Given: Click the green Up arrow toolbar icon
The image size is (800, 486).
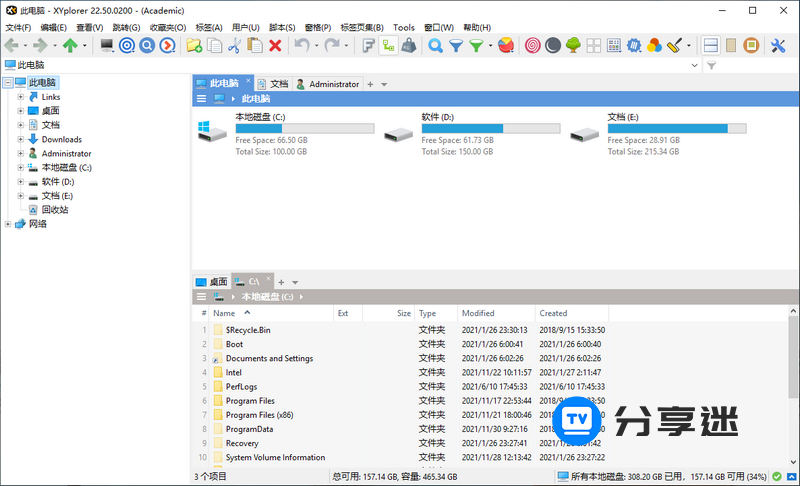Looking at the screenshot, I should (x=69, y=45).
